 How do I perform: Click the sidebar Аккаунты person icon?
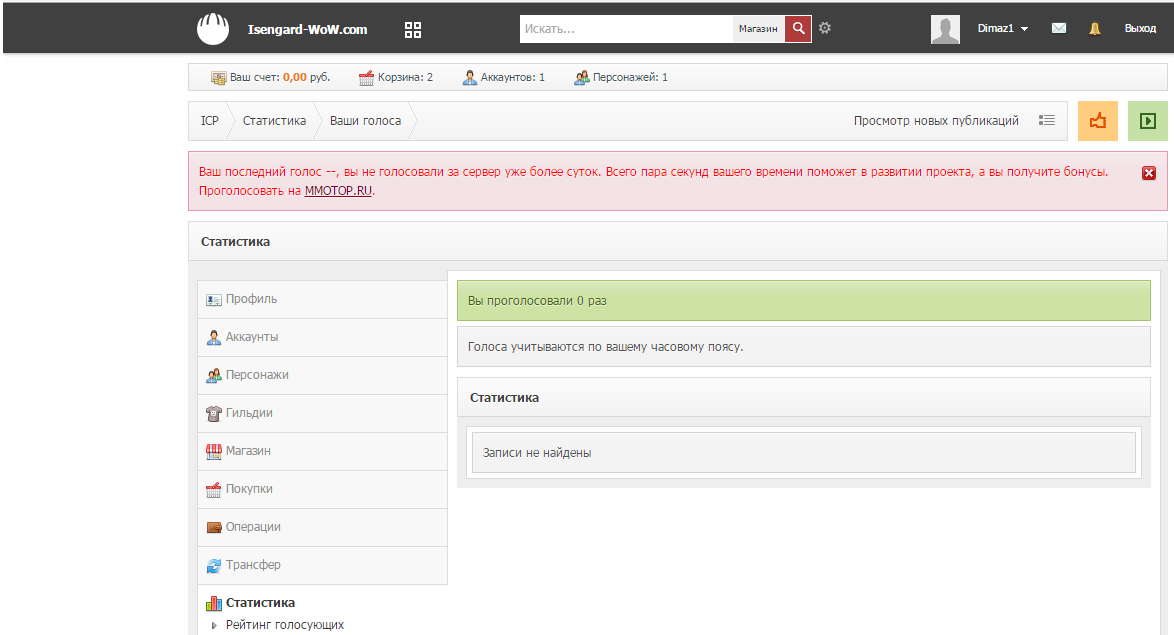tap(213, 338)
